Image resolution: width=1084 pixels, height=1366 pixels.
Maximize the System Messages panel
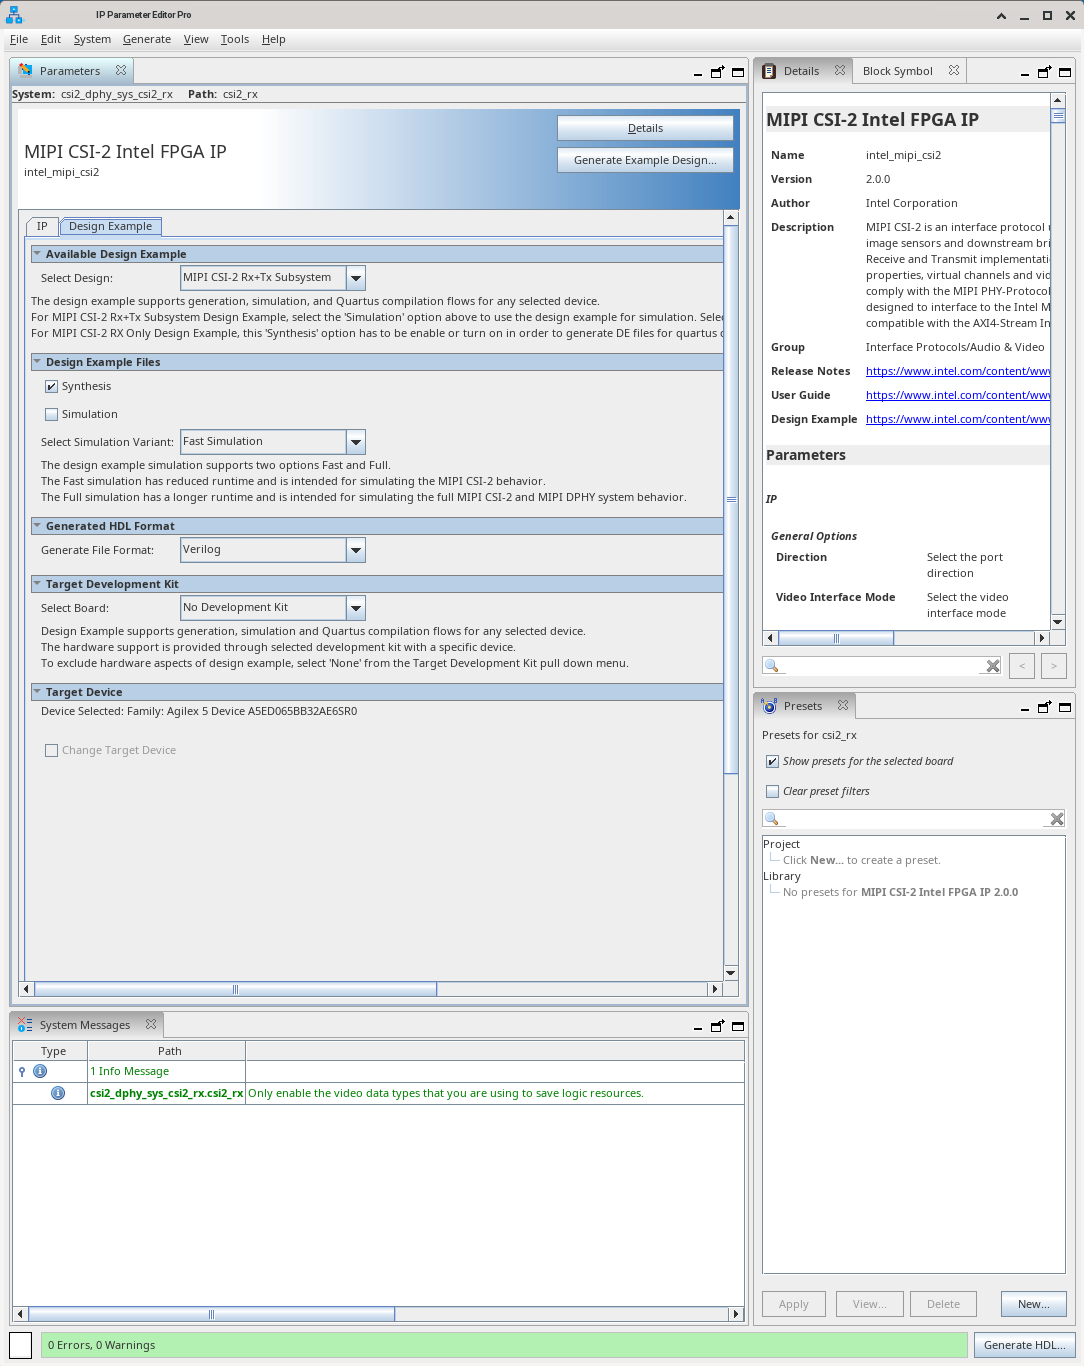click(x=738, y=1026)
